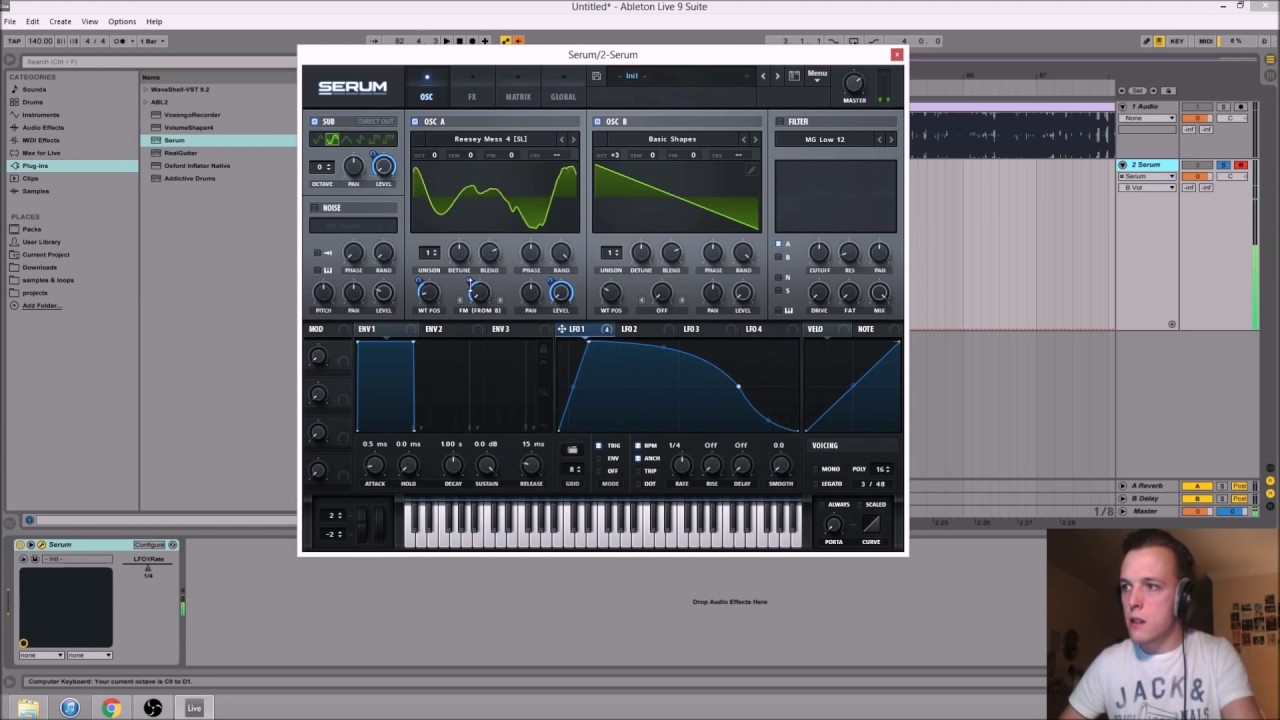The width and height of the screenshot is (1280, 720).
Task: Click Ableton Record button in transport
Action: click(x=473, y=41)
